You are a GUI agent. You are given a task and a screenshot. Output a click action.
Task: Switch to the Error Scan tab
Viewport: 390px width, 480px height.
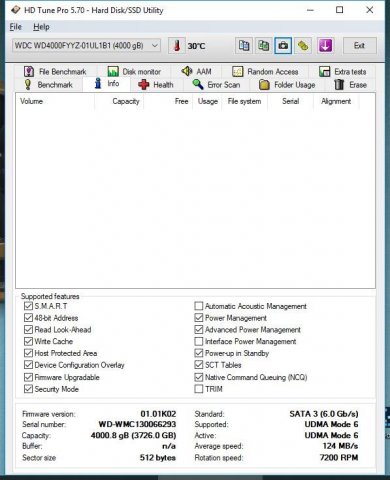216,85
